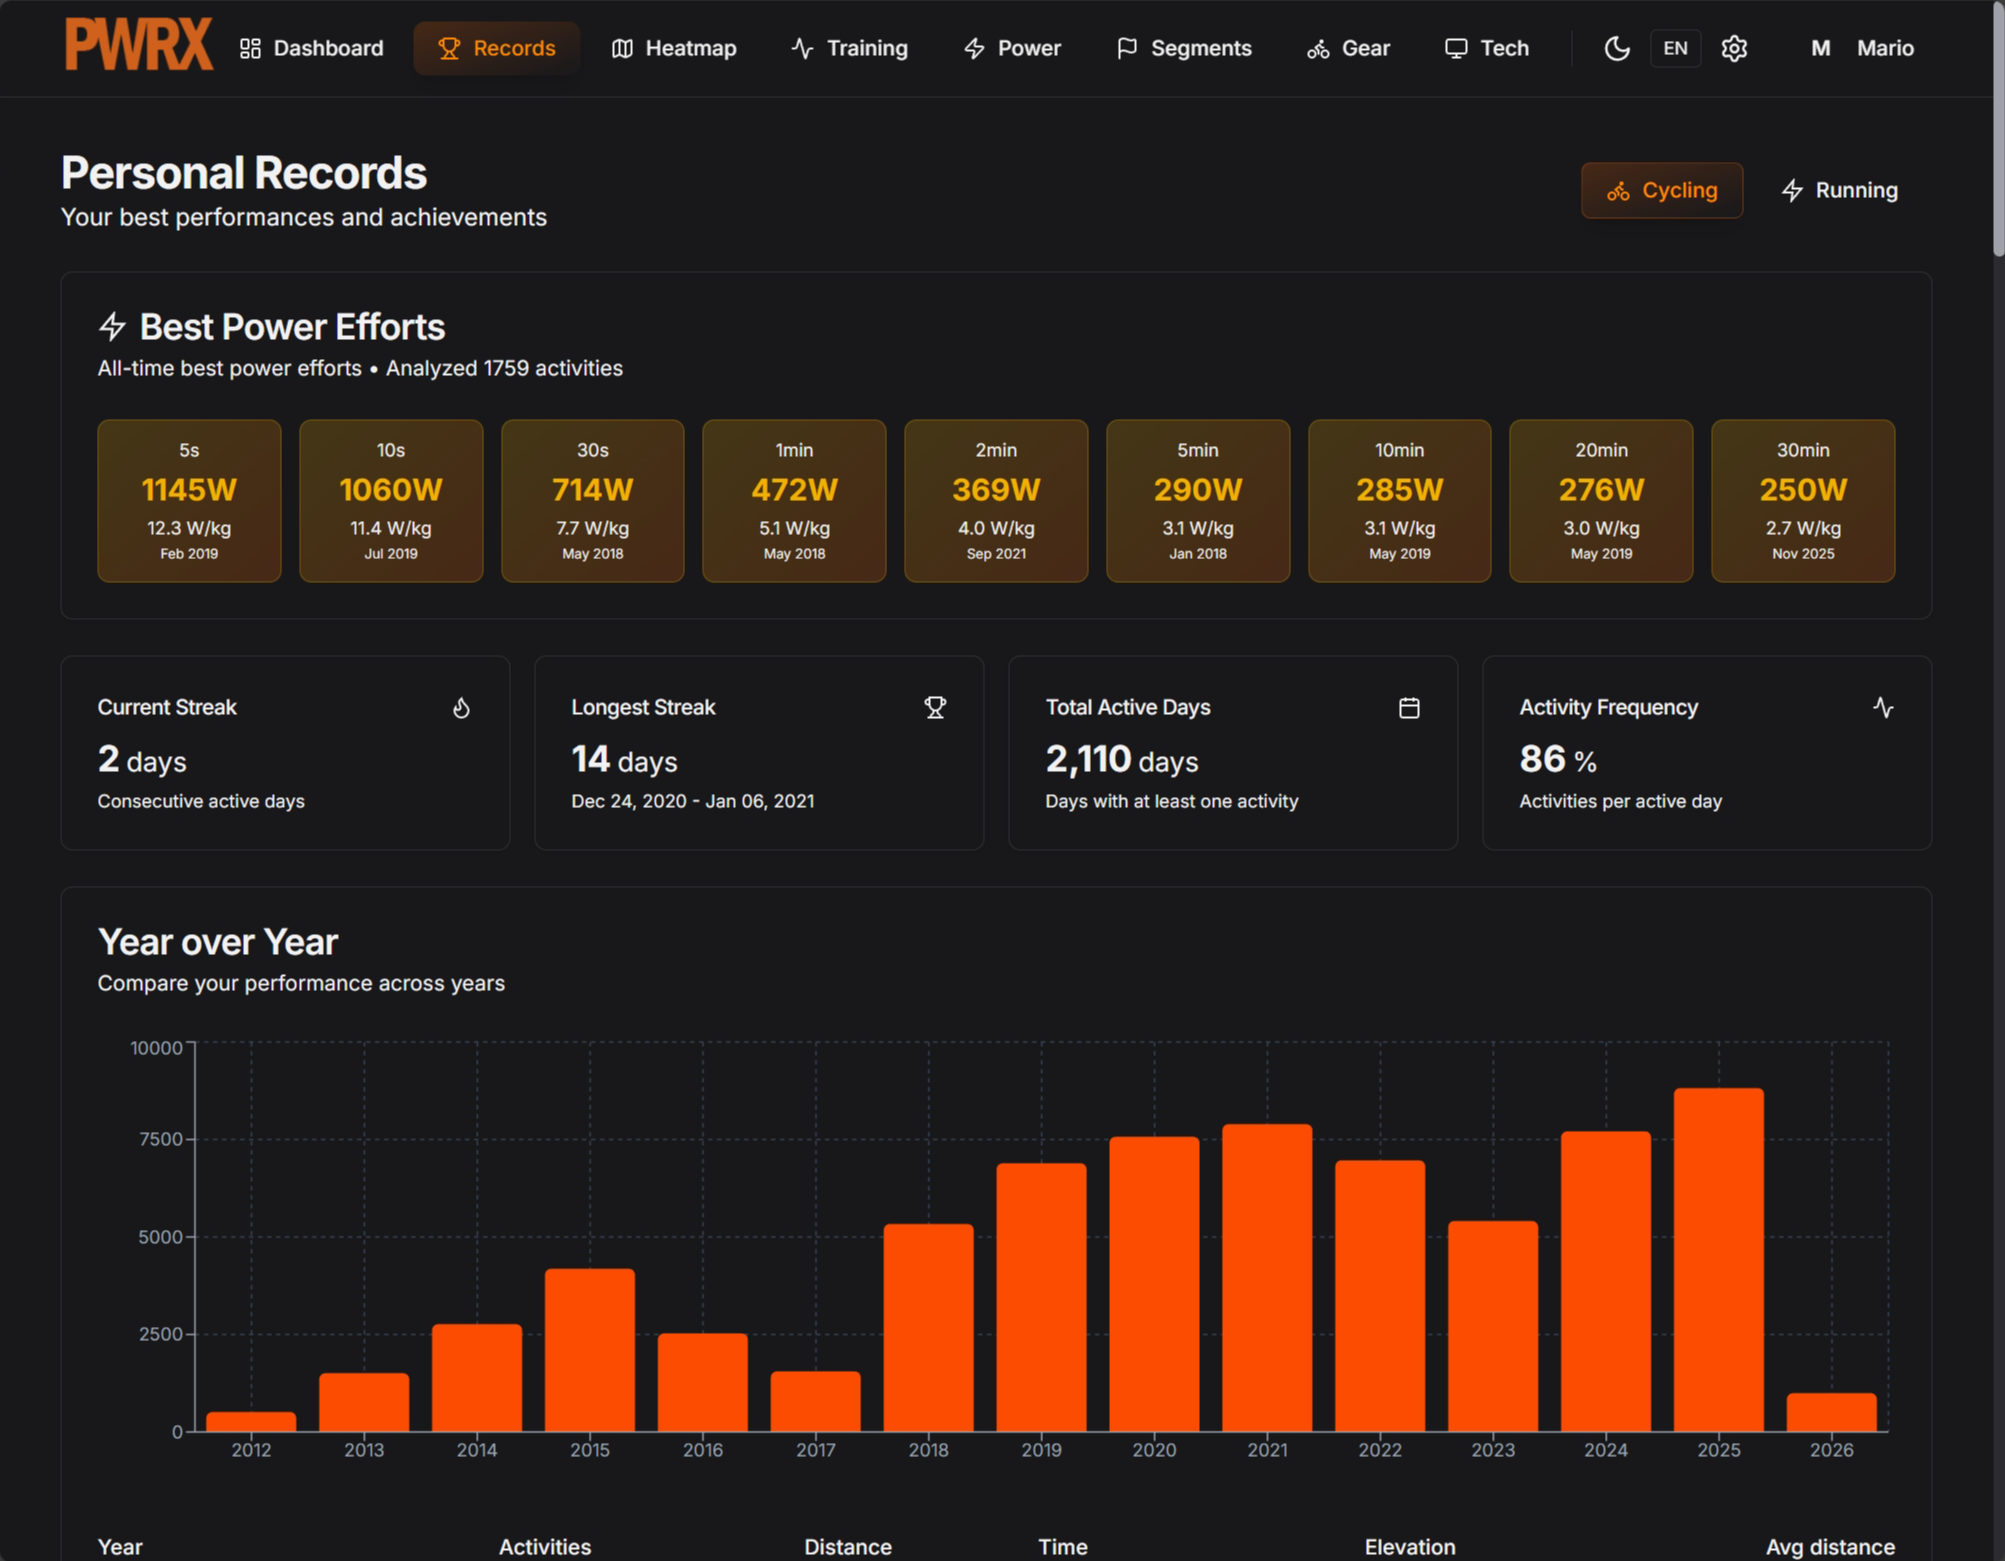Click the Current Streak flame icon
The height and width of the screenshot is (1561, 2005).
click(x=461, y=708)
